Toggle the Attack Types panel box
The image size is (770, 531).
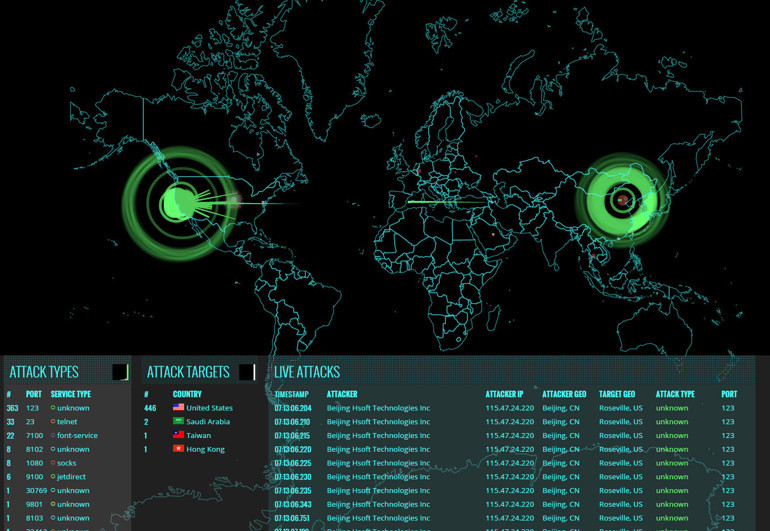click(120, 372)
